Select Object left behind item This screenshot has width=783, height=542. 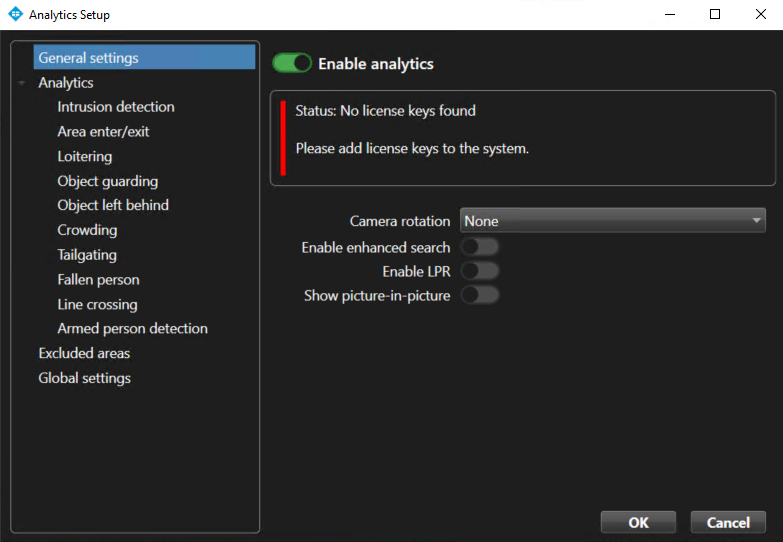point(113,205)
